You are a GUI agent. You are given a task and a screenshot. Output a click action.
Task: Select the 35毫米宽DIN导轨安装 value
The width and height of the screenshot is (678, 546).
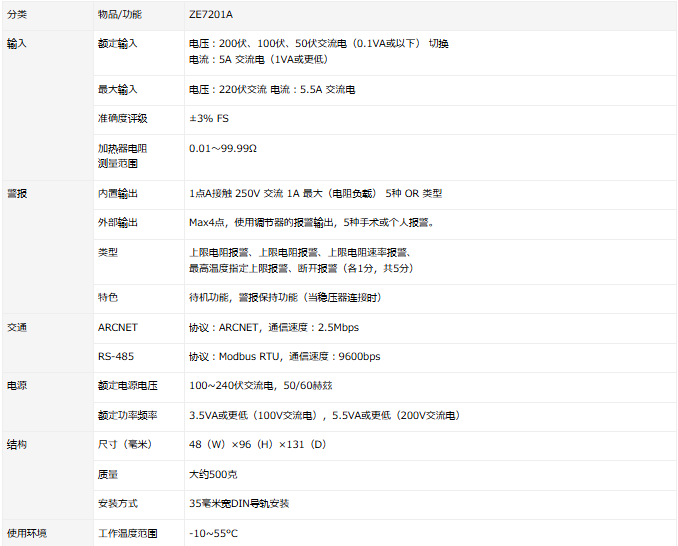[239, 504]
